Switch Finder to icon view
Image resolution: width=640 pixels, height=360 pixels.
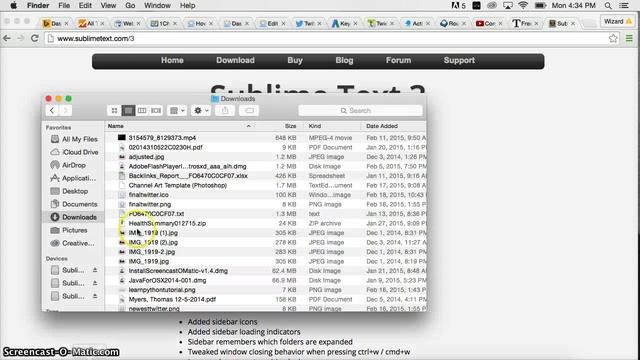click(114, 111)
